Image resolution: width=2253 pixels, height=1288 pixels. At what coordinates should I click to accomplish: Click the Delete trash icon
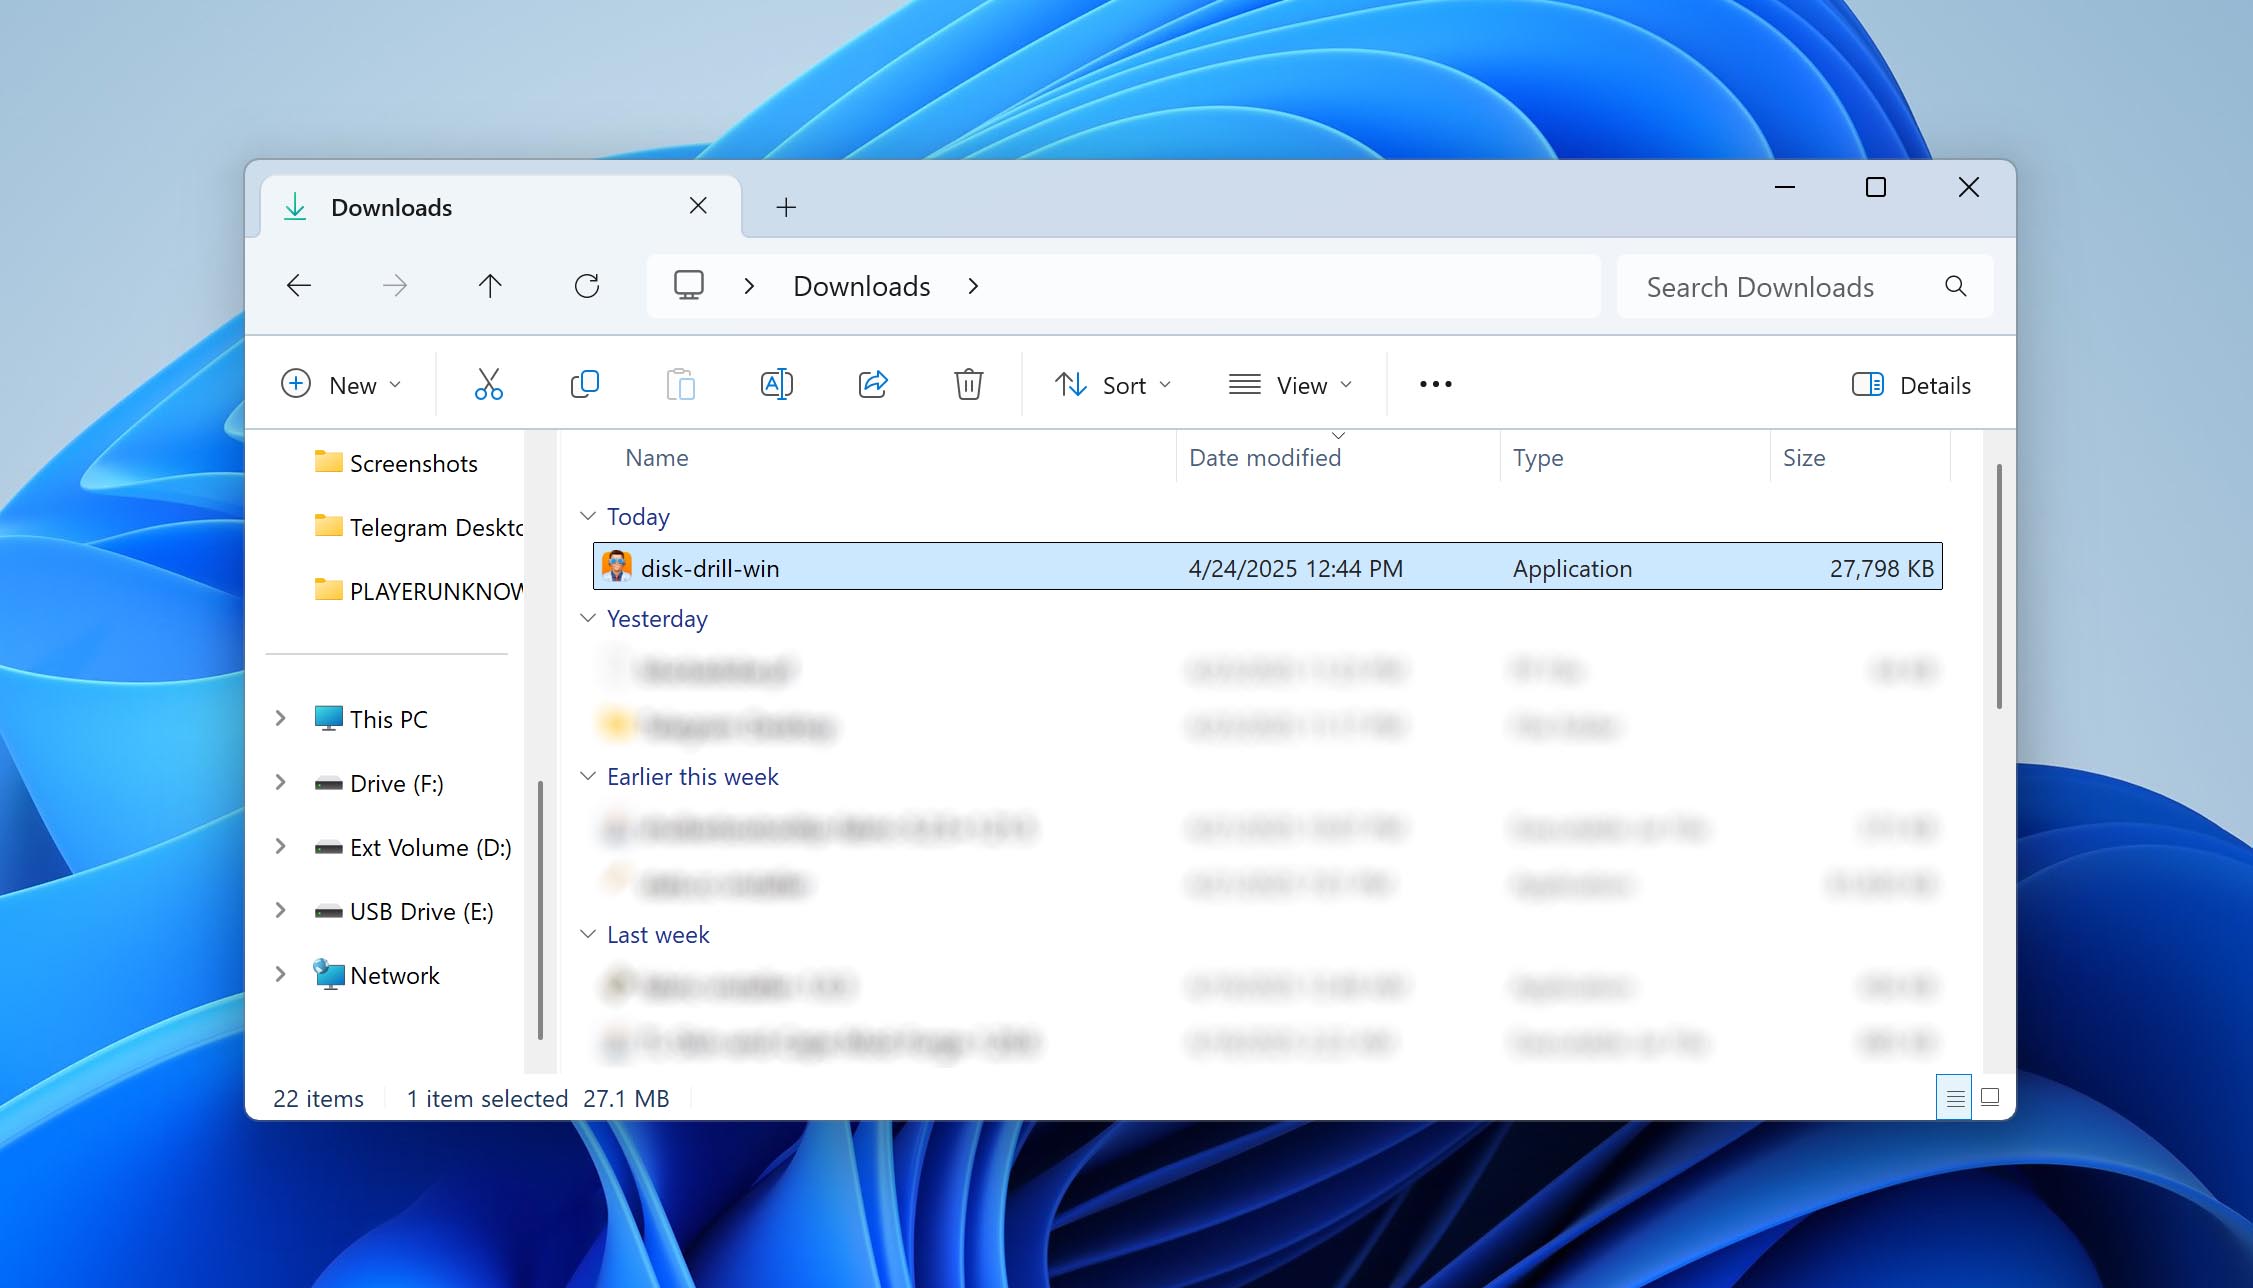click(x=968, y=384)
